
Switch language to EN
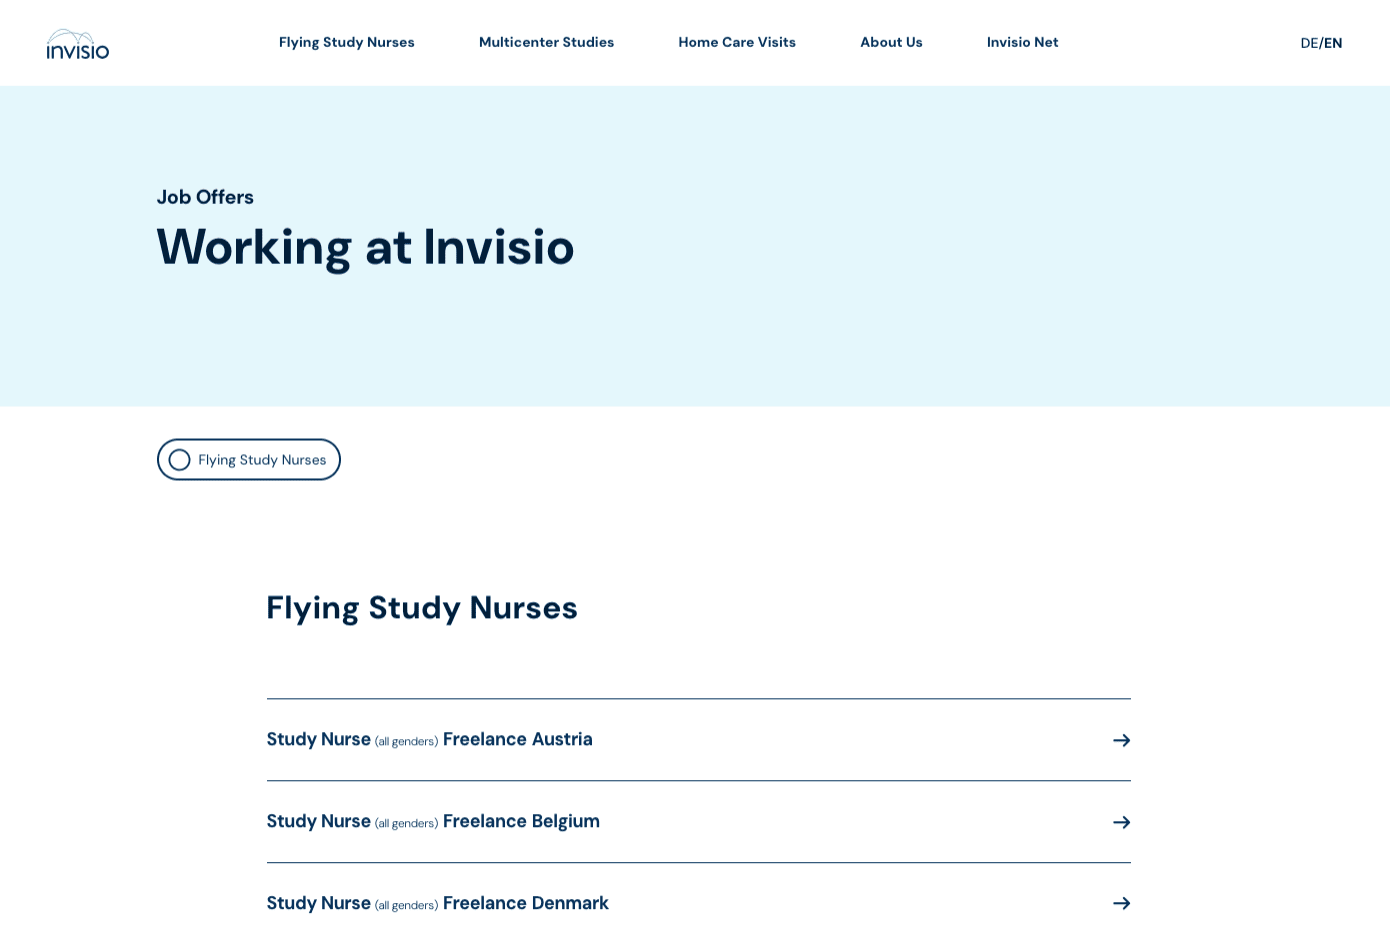1333,43
